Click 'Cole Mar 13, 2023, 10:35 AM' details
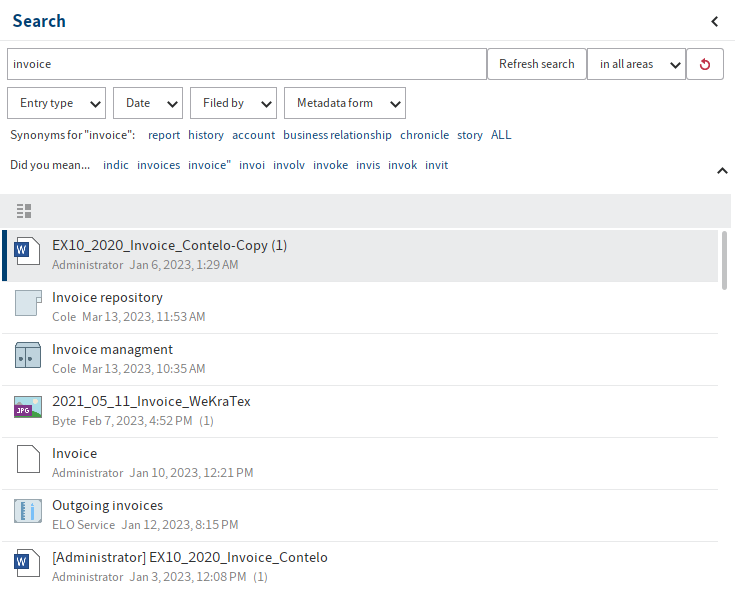This screenshot has height=590, width=735. pos(128,369)
